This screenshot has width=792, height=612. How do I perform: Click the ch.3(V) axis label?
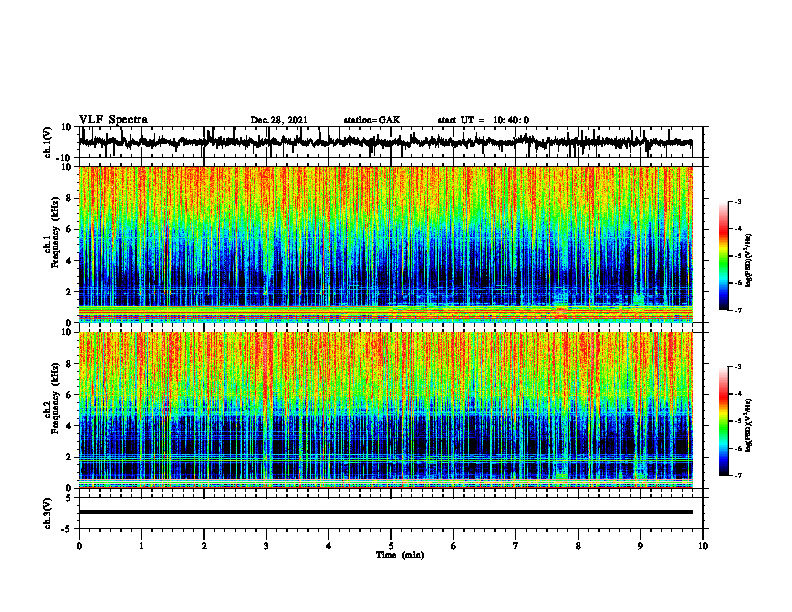click(48, 513)
